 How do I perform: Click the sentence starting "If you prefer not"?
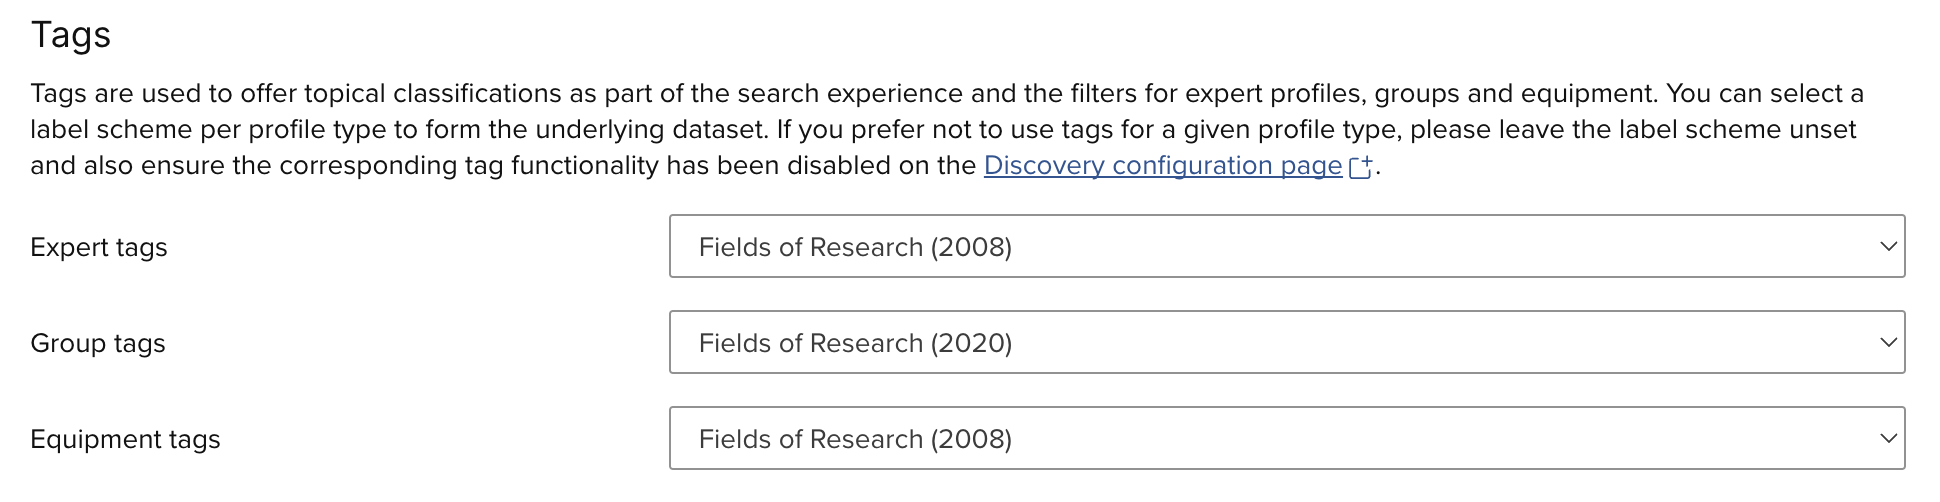1100,130
